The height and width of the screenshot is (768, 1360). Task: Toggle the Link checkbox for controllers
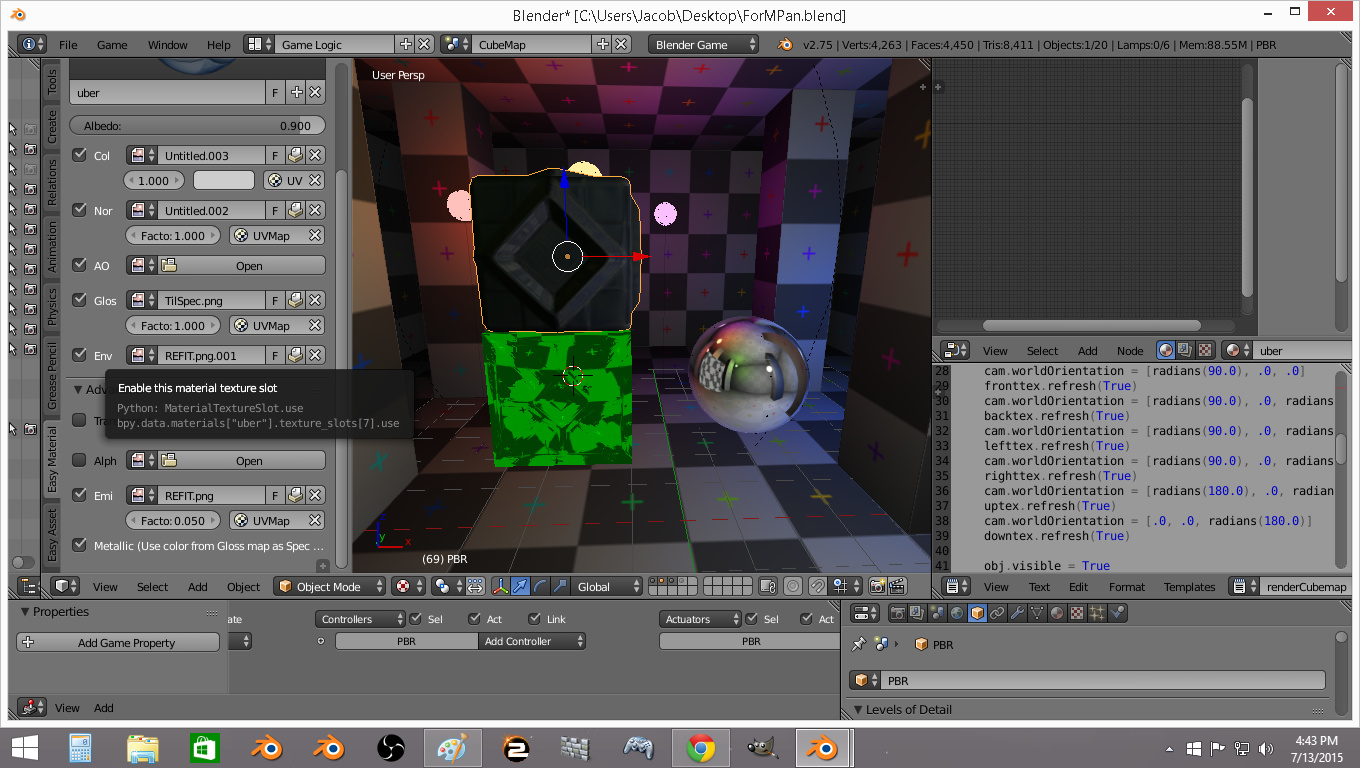tap(535, 619)
